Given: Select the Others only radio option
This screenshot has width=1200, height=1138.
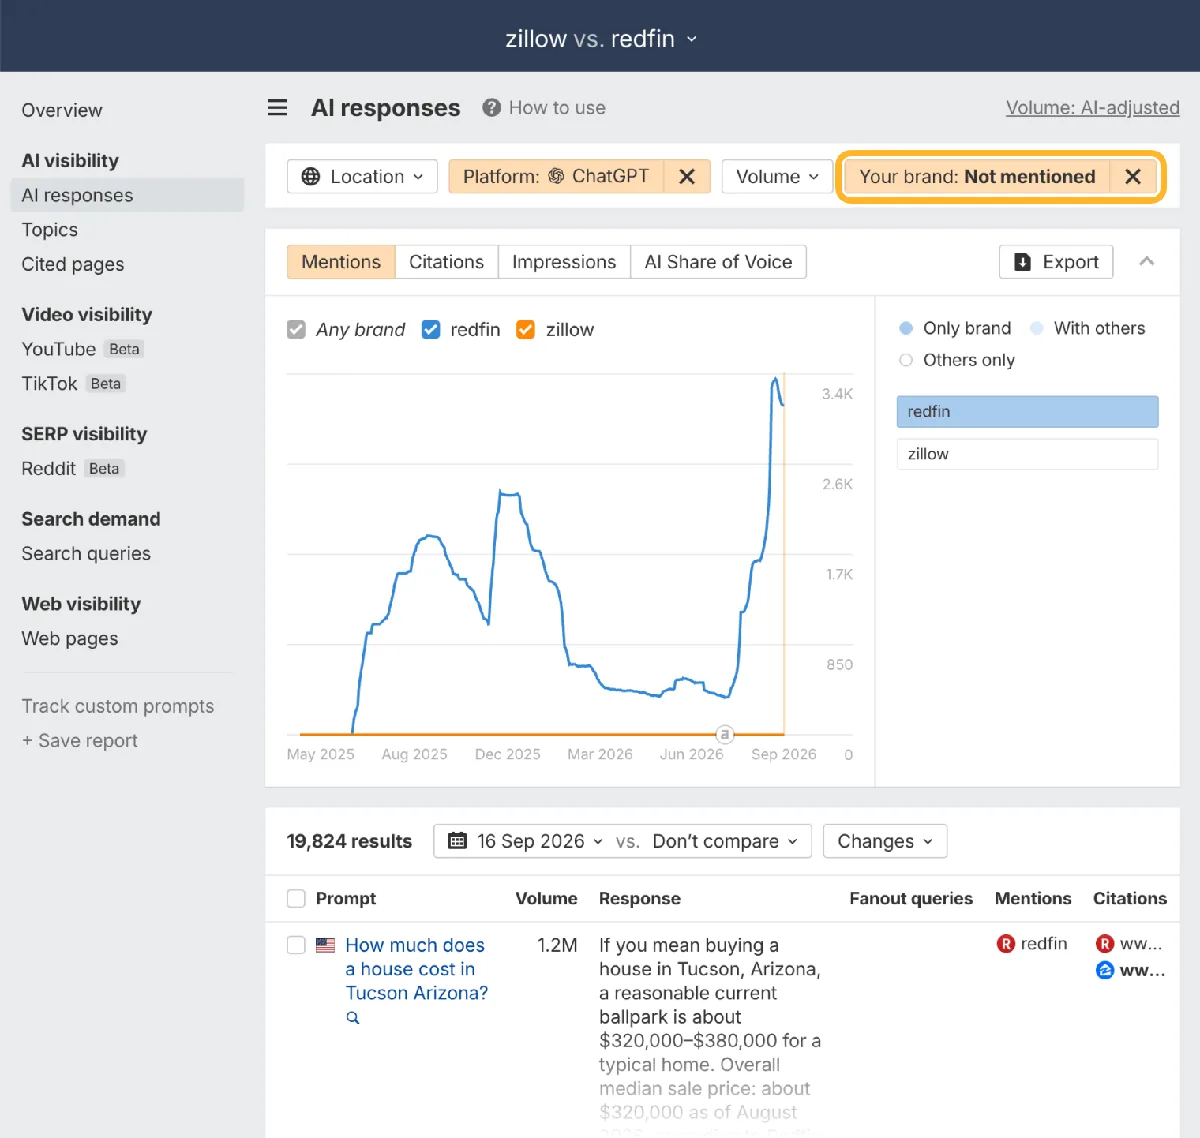Looking at the screenshot, I should click(906, 360).
